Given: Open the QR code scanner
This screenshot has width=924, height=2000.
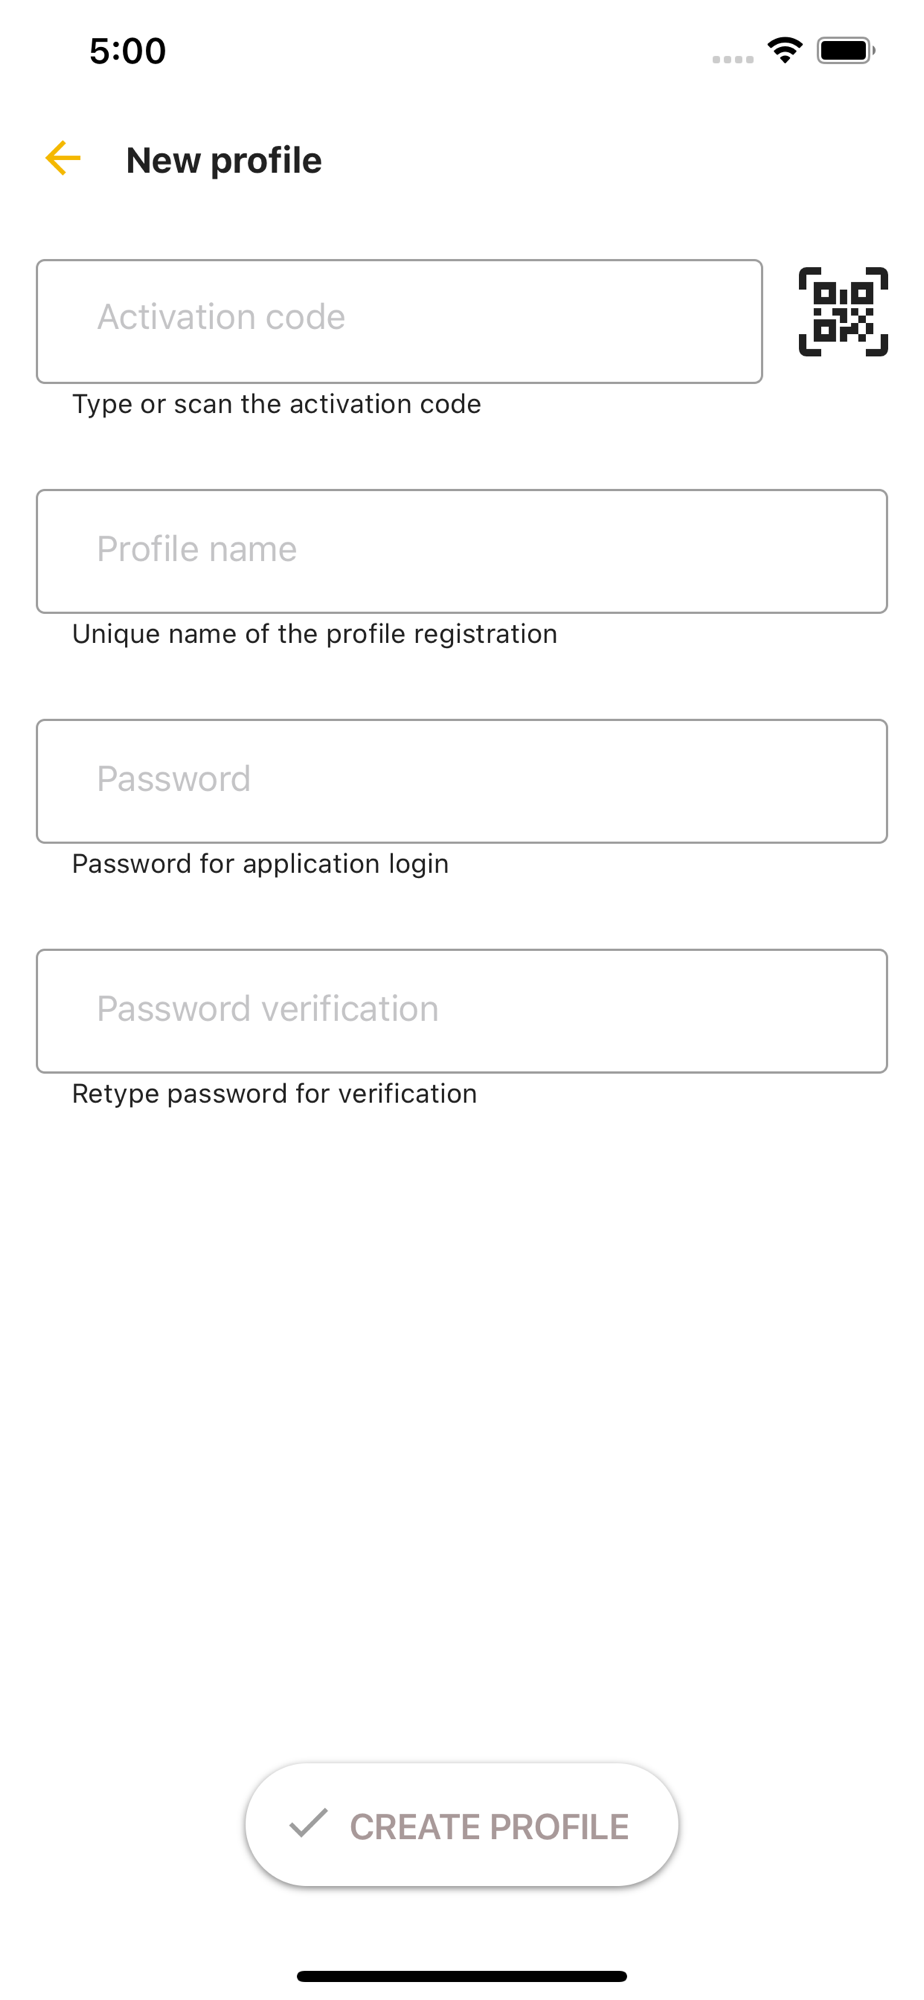Looking at the screenshot, I should click(x=843, y=312).
